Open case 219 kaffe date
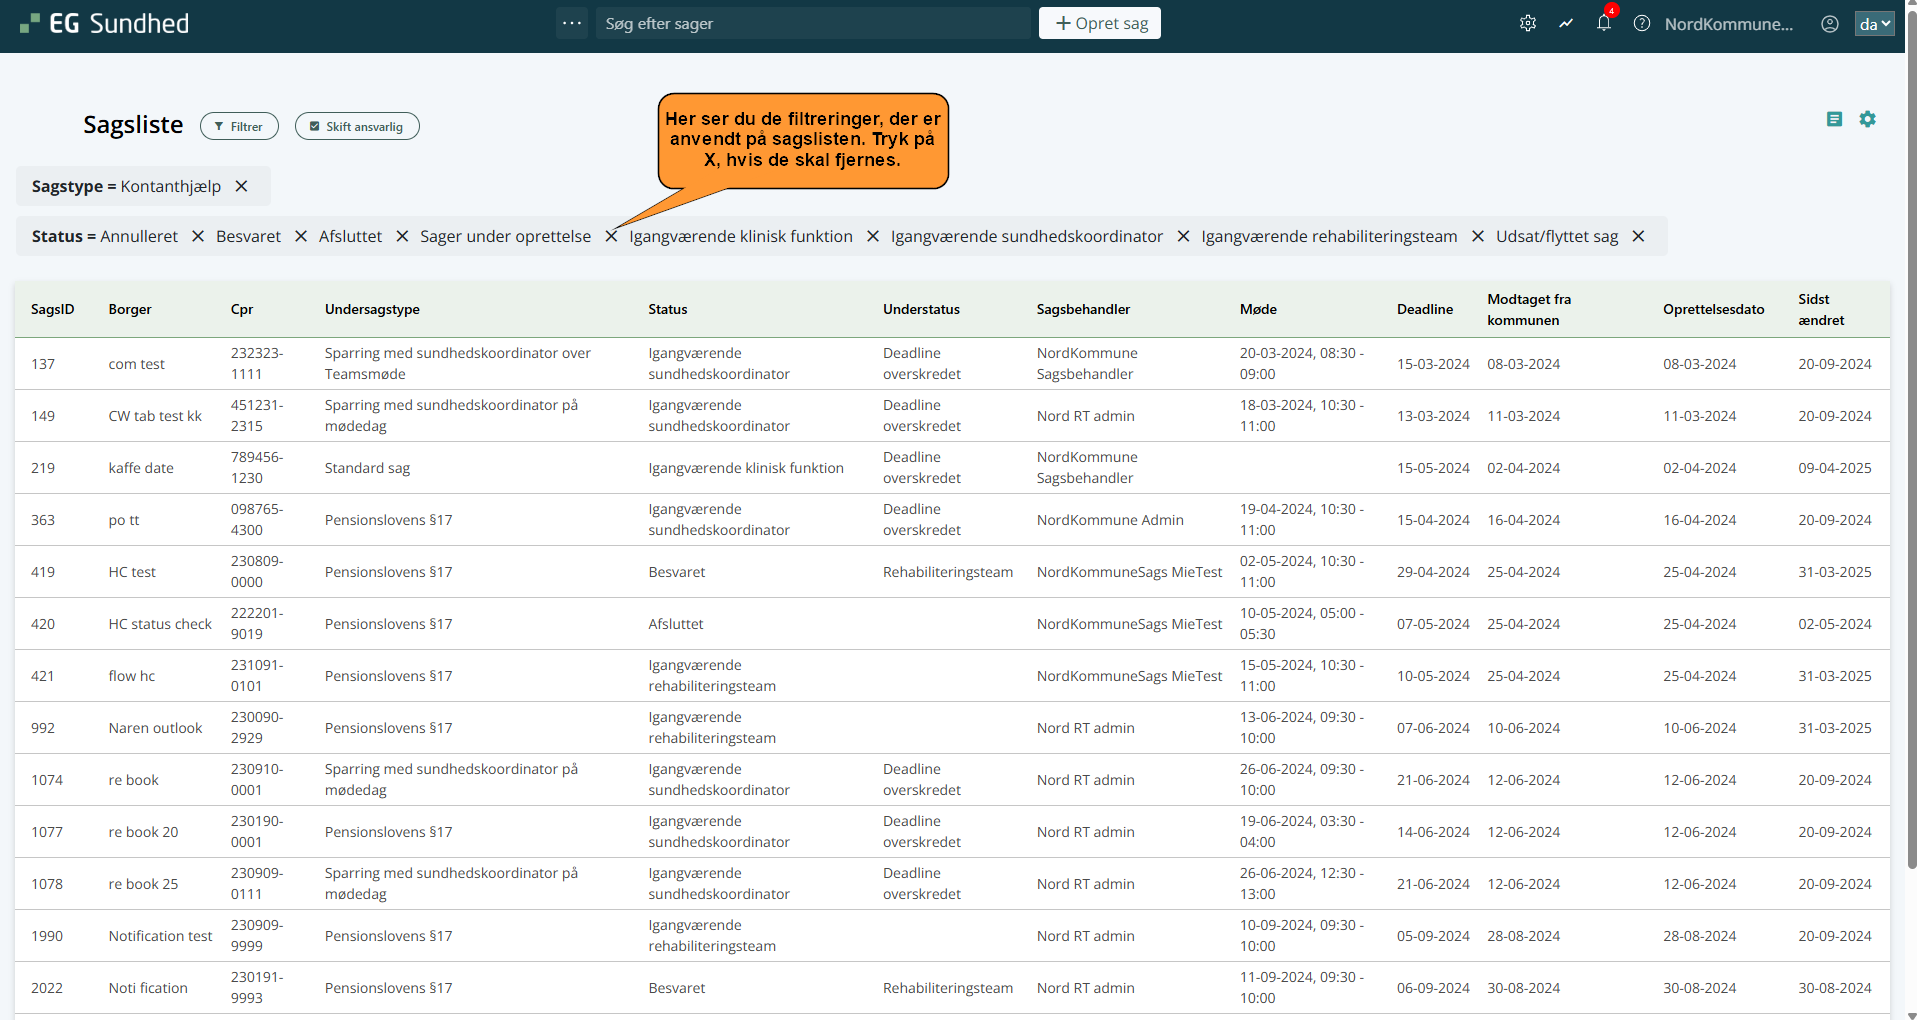1917x1020 pixels. coord(952,468)
